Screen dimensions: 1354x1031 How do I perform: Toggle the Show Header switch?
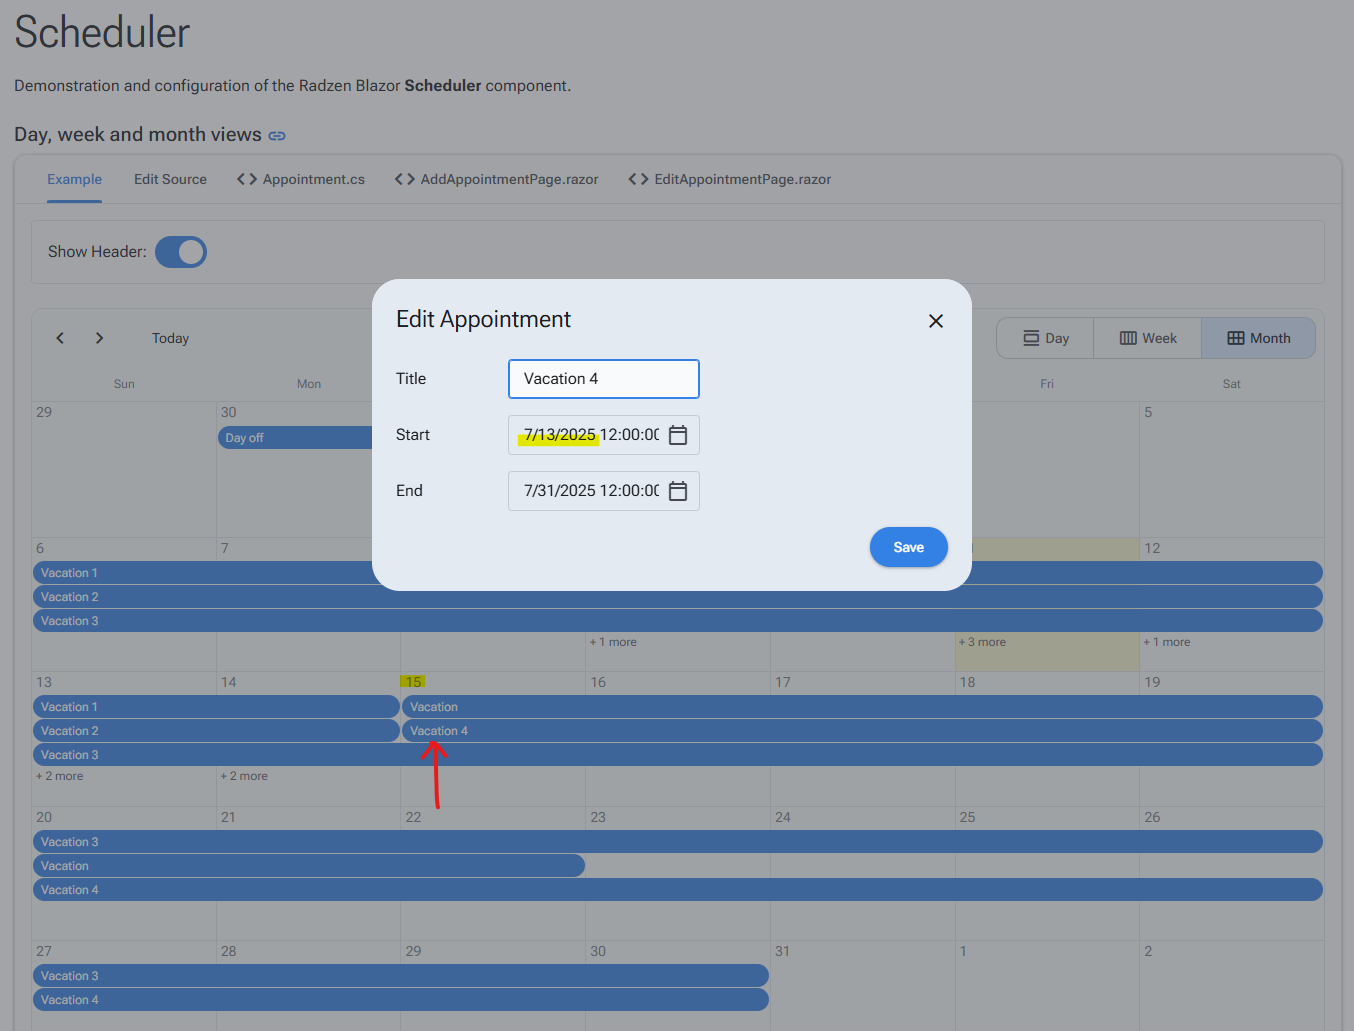click(x=181, y=252)
